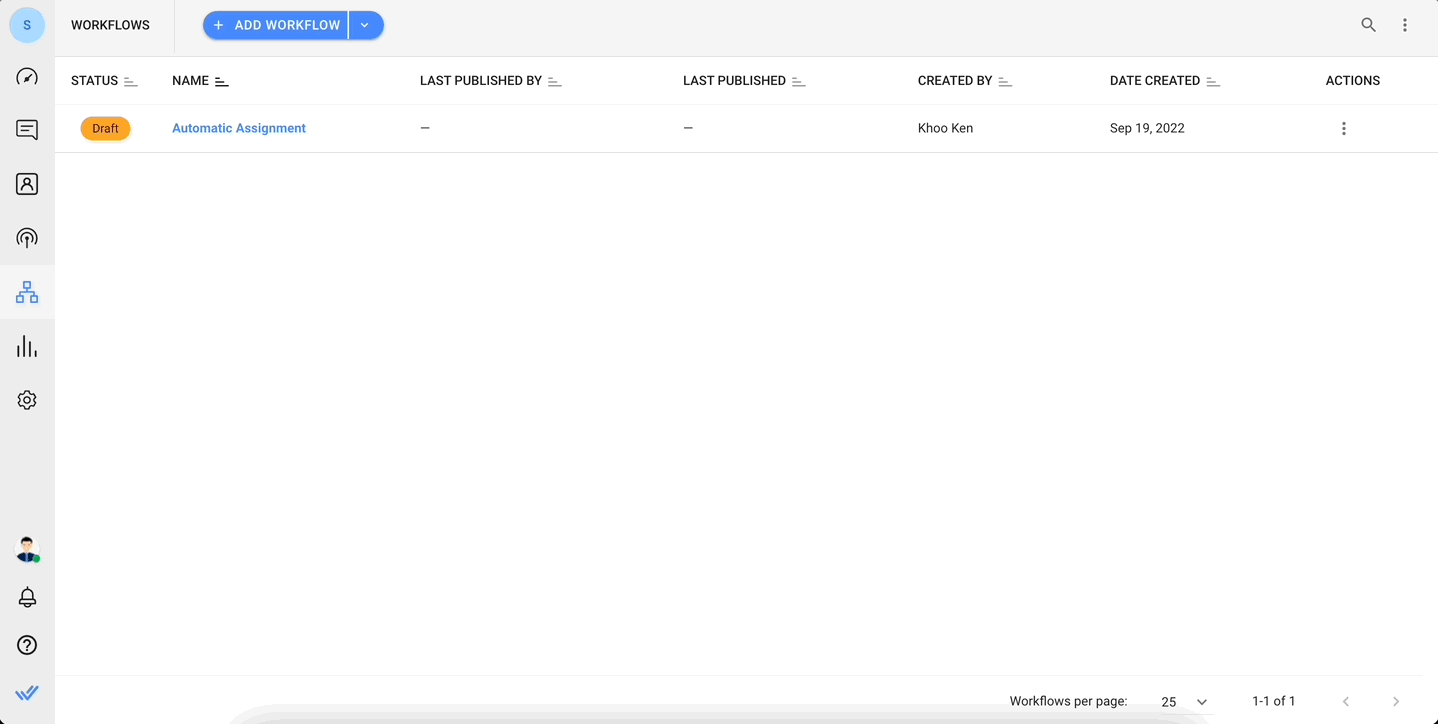Sort by Name column
The height and width of the screenshot is (724, 1438).
point(222,81)
